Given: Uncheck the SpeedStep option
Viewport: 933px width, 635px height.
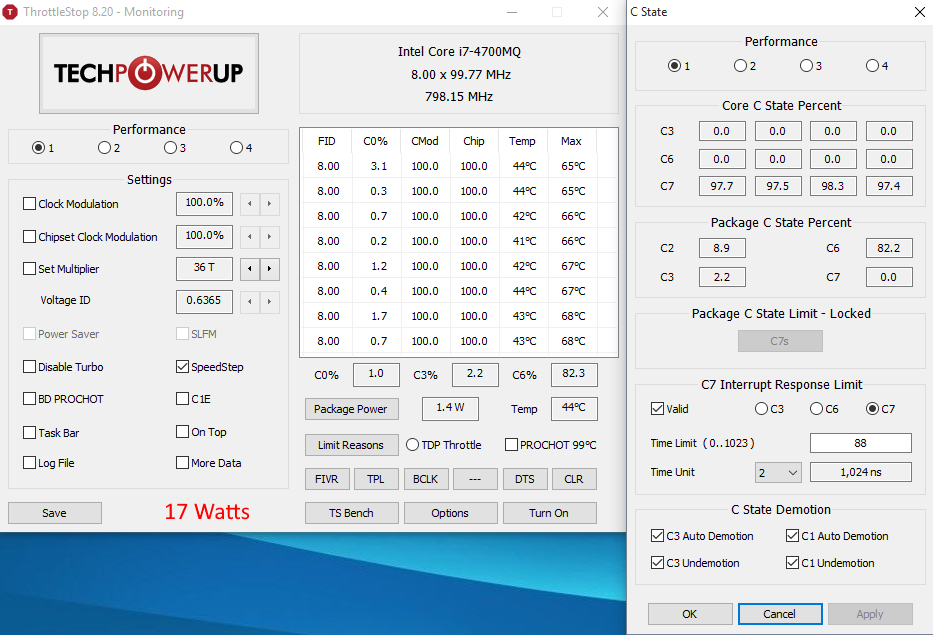Looking at the screenshot, I should 183,367.
